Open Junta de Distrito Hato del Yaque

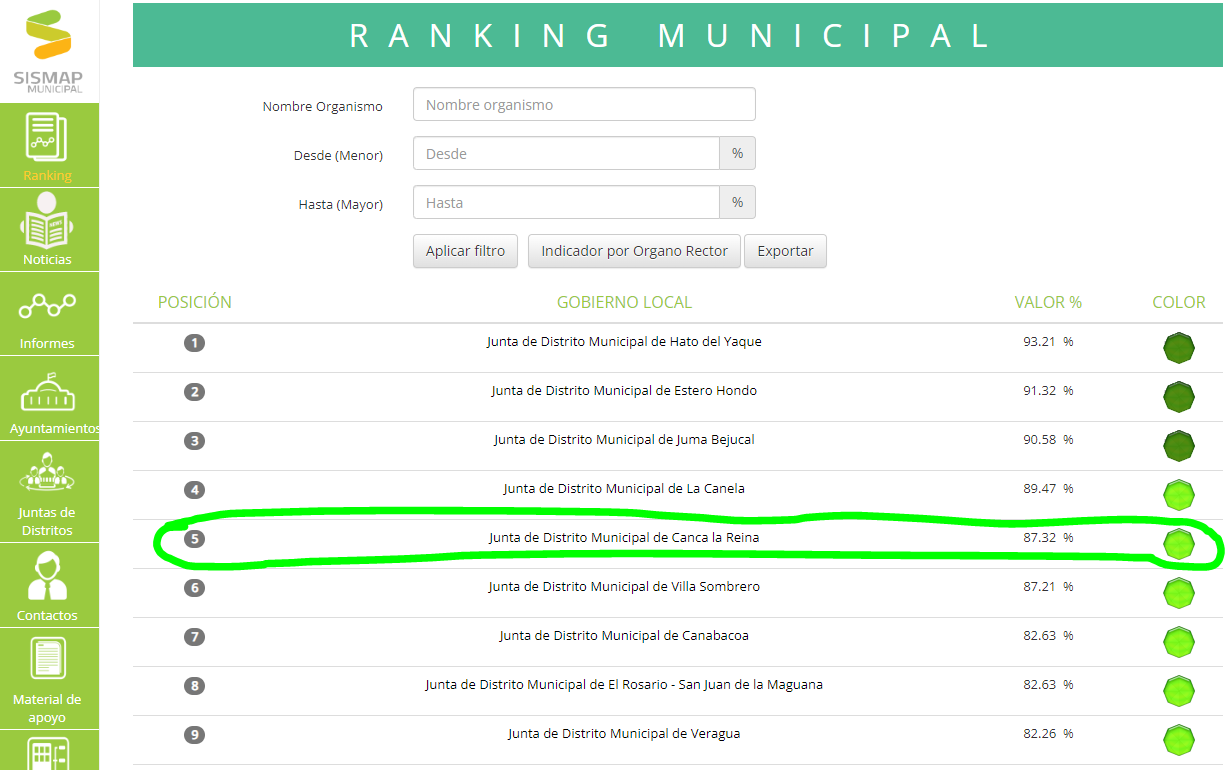point(624,342)
